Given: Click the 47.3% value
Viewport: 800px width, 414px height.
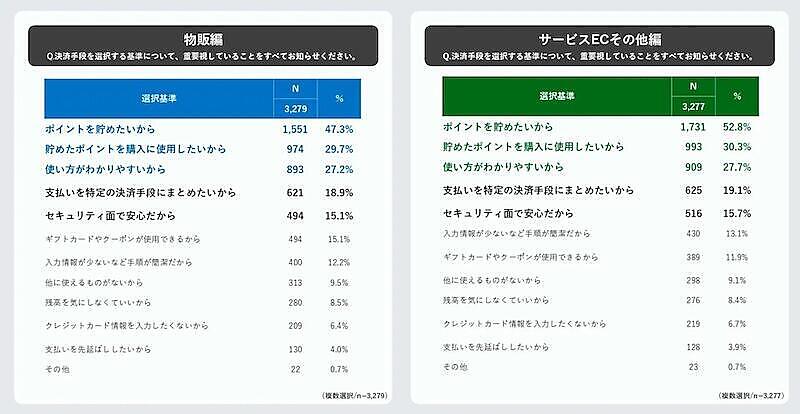Looking at the screenshot, I should [x=337, y=130].
